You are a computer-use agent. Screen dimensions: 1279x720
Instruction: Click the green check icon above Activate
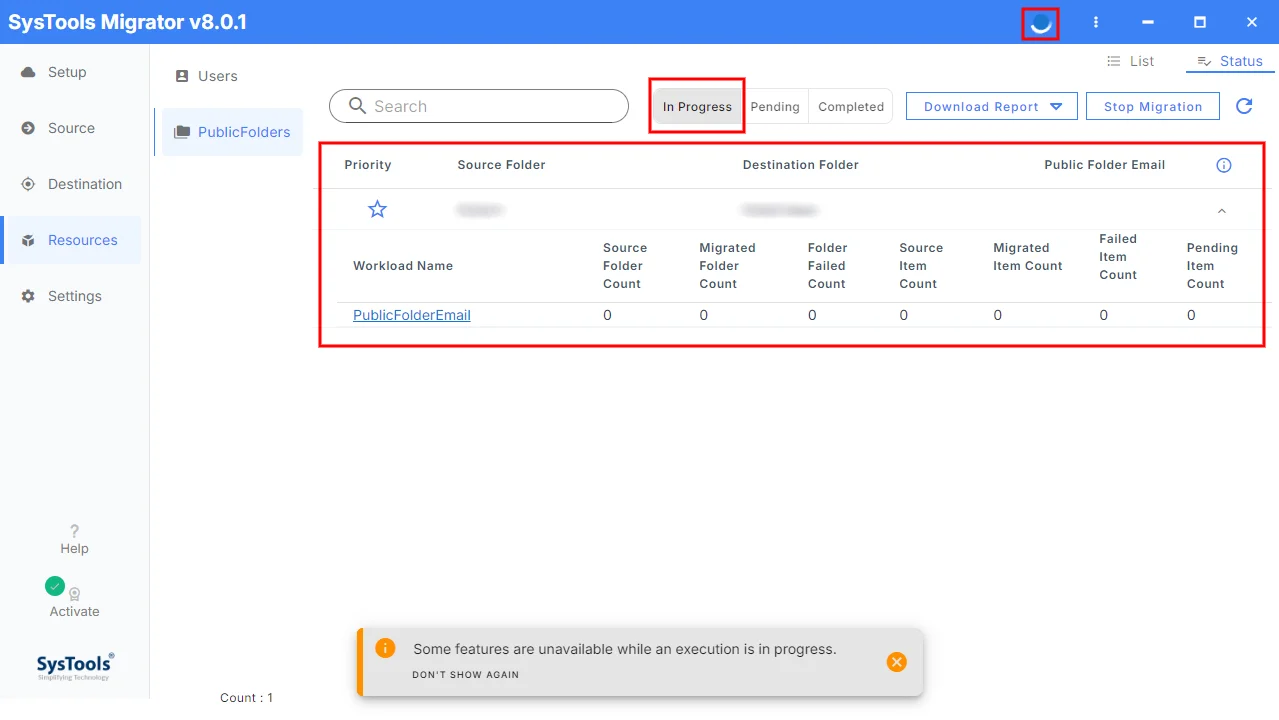(x=55, y=586)
